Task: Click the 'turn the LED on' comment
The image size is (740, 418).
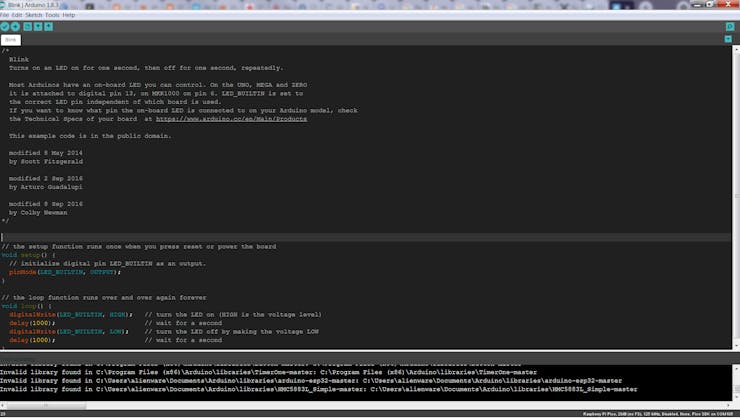Action: pyautogui.click(x=233, y=315)
